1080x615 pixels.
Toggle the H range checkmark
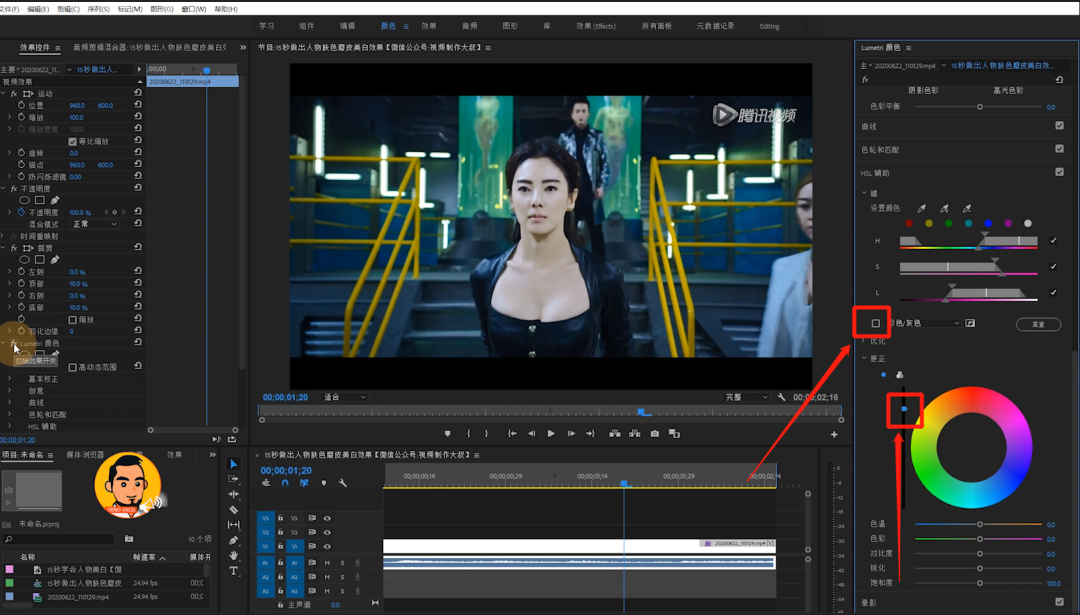(1053, 240)
